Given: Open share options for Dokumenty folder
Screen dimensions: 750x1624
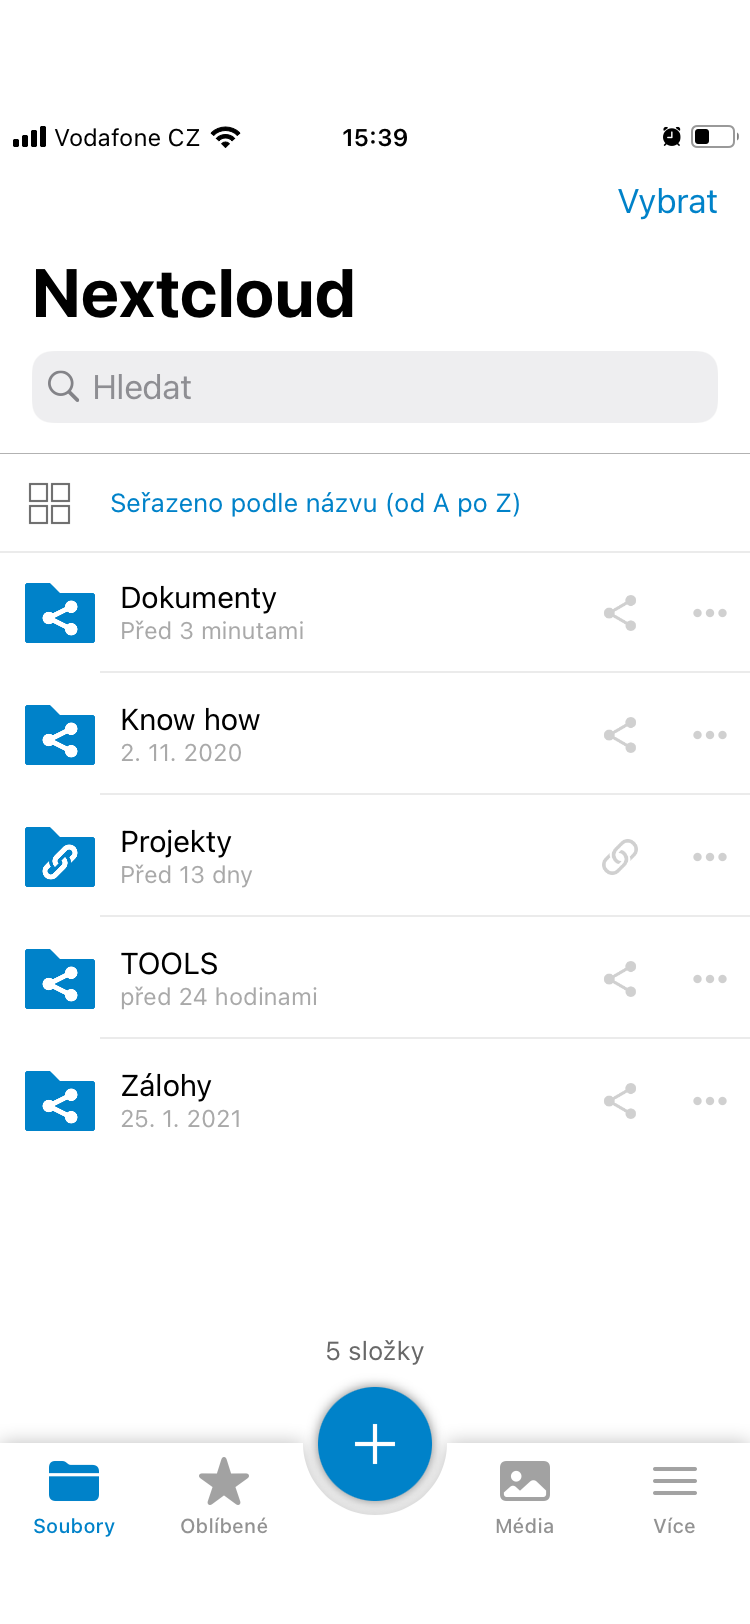Looking at the screenshot, I should pos(620,613).
